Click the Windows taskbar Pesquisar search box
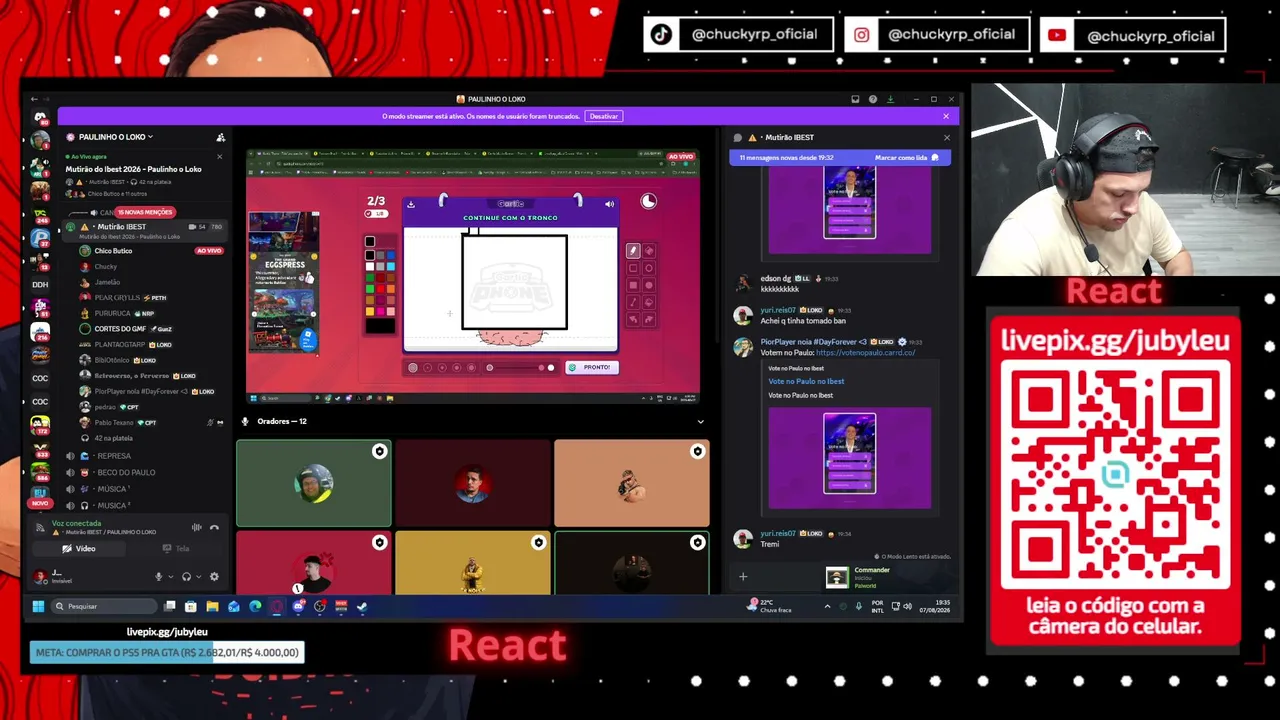Image resolution: width=1280 pixels, height=720 pixels. pyautogui.click(x=104, y=606)
